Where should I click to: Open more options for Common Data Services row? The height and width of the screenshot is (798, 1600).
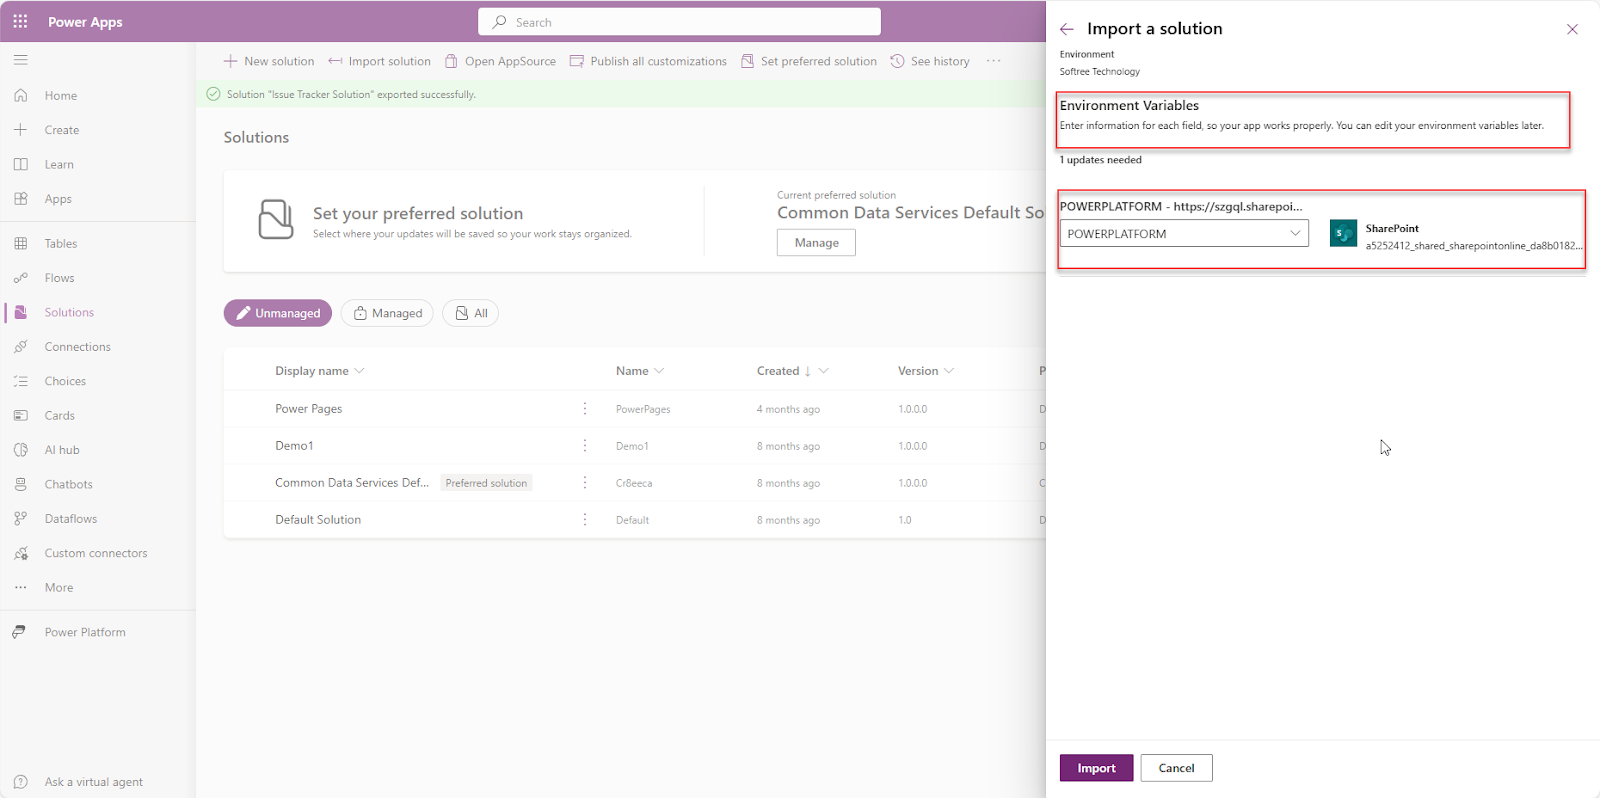coord(585,482)
